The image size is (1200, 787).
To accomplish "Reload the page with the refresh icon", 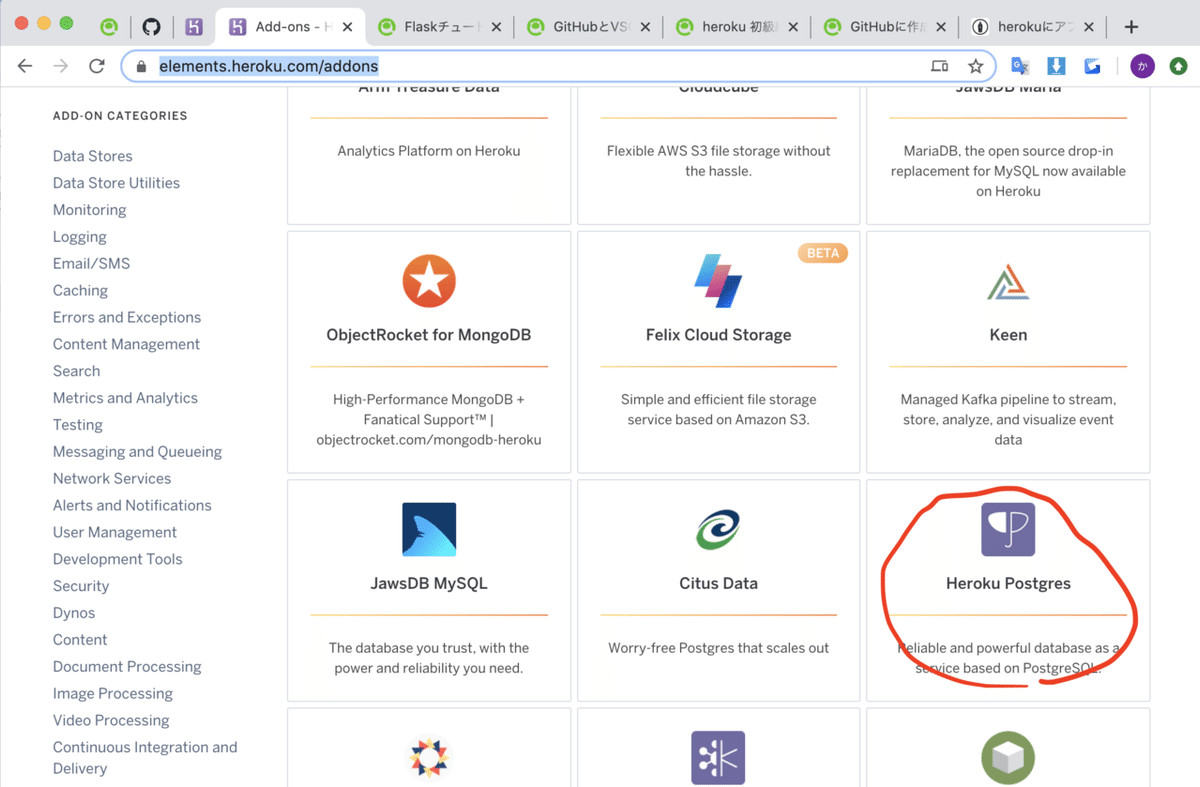I will [x=97, y=66].
